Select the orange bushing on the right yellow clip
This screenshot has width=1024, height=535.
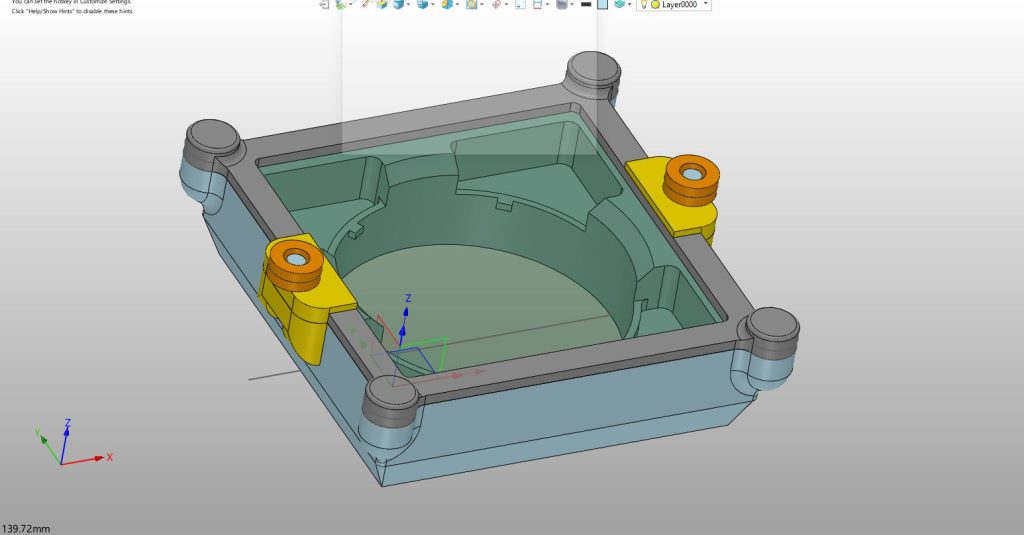(692, 178)
